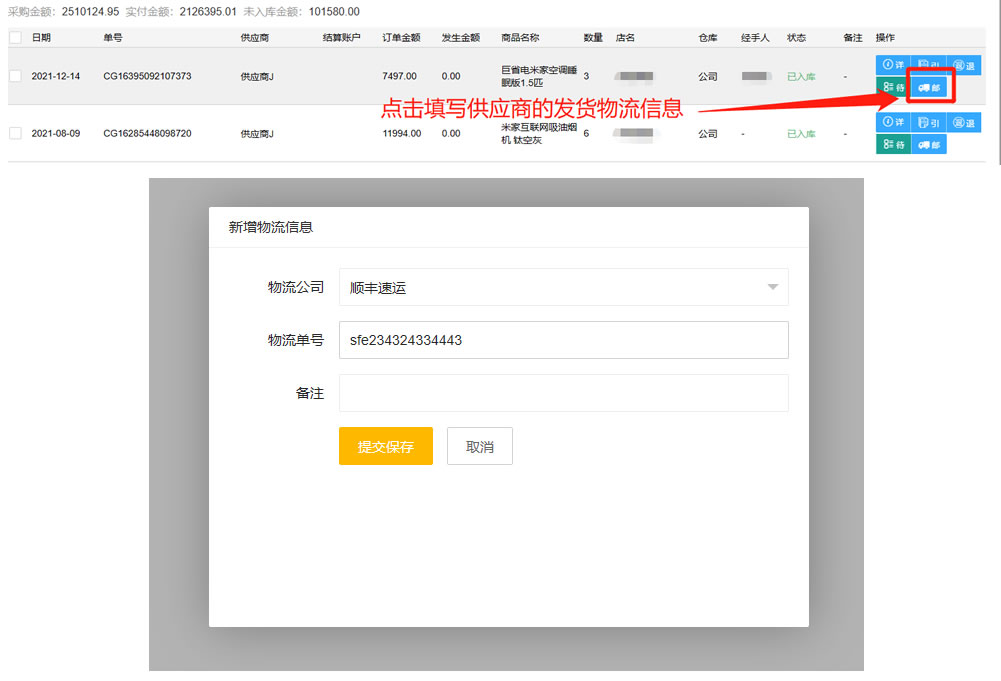Image resolution: width=1001 pixels, height=681 pixels.
Task: Click order number CG16395092107373
Action: [x=147, y=76]
